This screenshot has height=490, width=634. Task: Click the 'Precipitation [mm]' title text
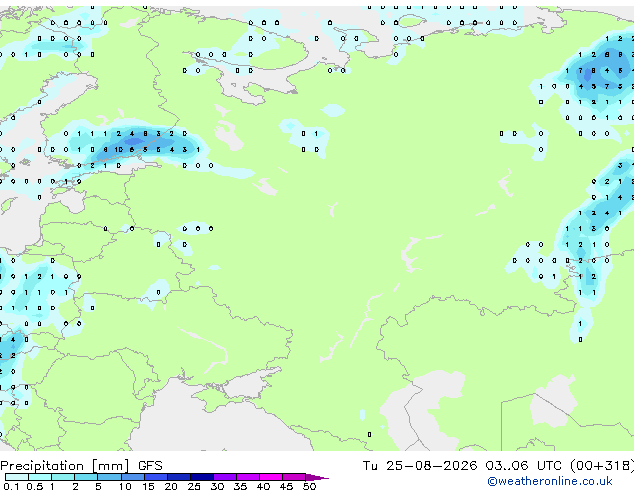[65, 466]
